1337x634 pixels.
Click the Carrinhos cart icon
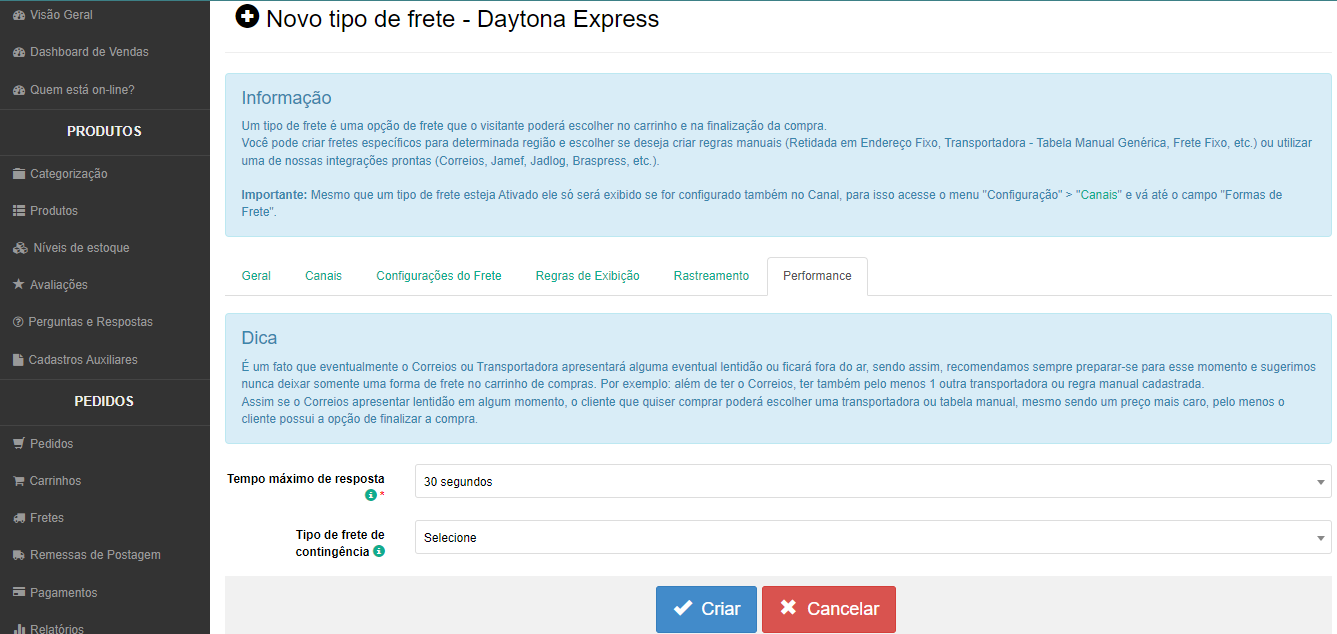[x=19, y=481]
